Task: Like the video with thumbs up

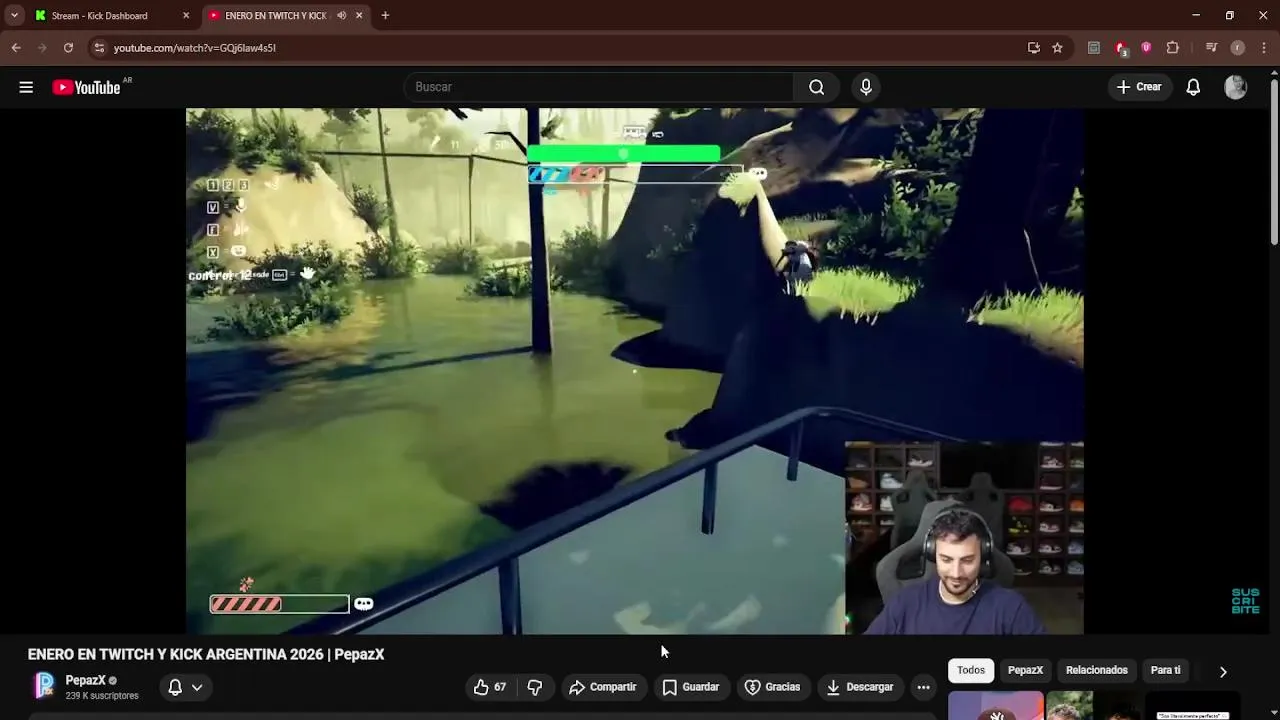Action: pos(490,687)
